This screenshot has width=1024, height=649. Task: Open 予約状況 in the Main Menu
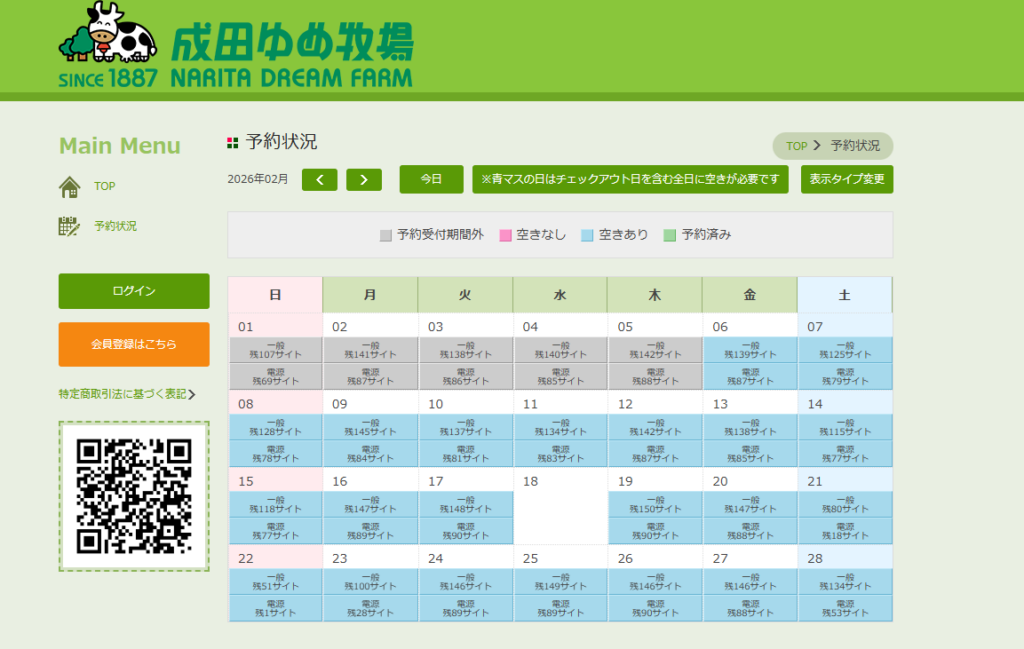[115, 226]
